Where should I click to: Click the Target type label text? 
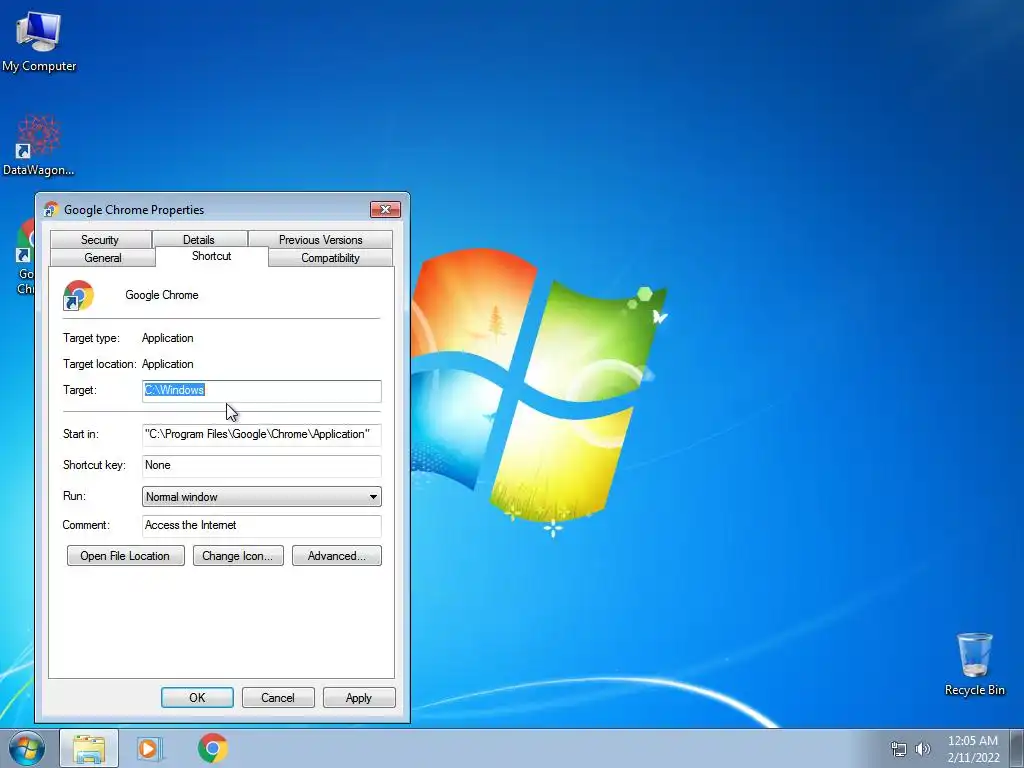click(91, 338)
